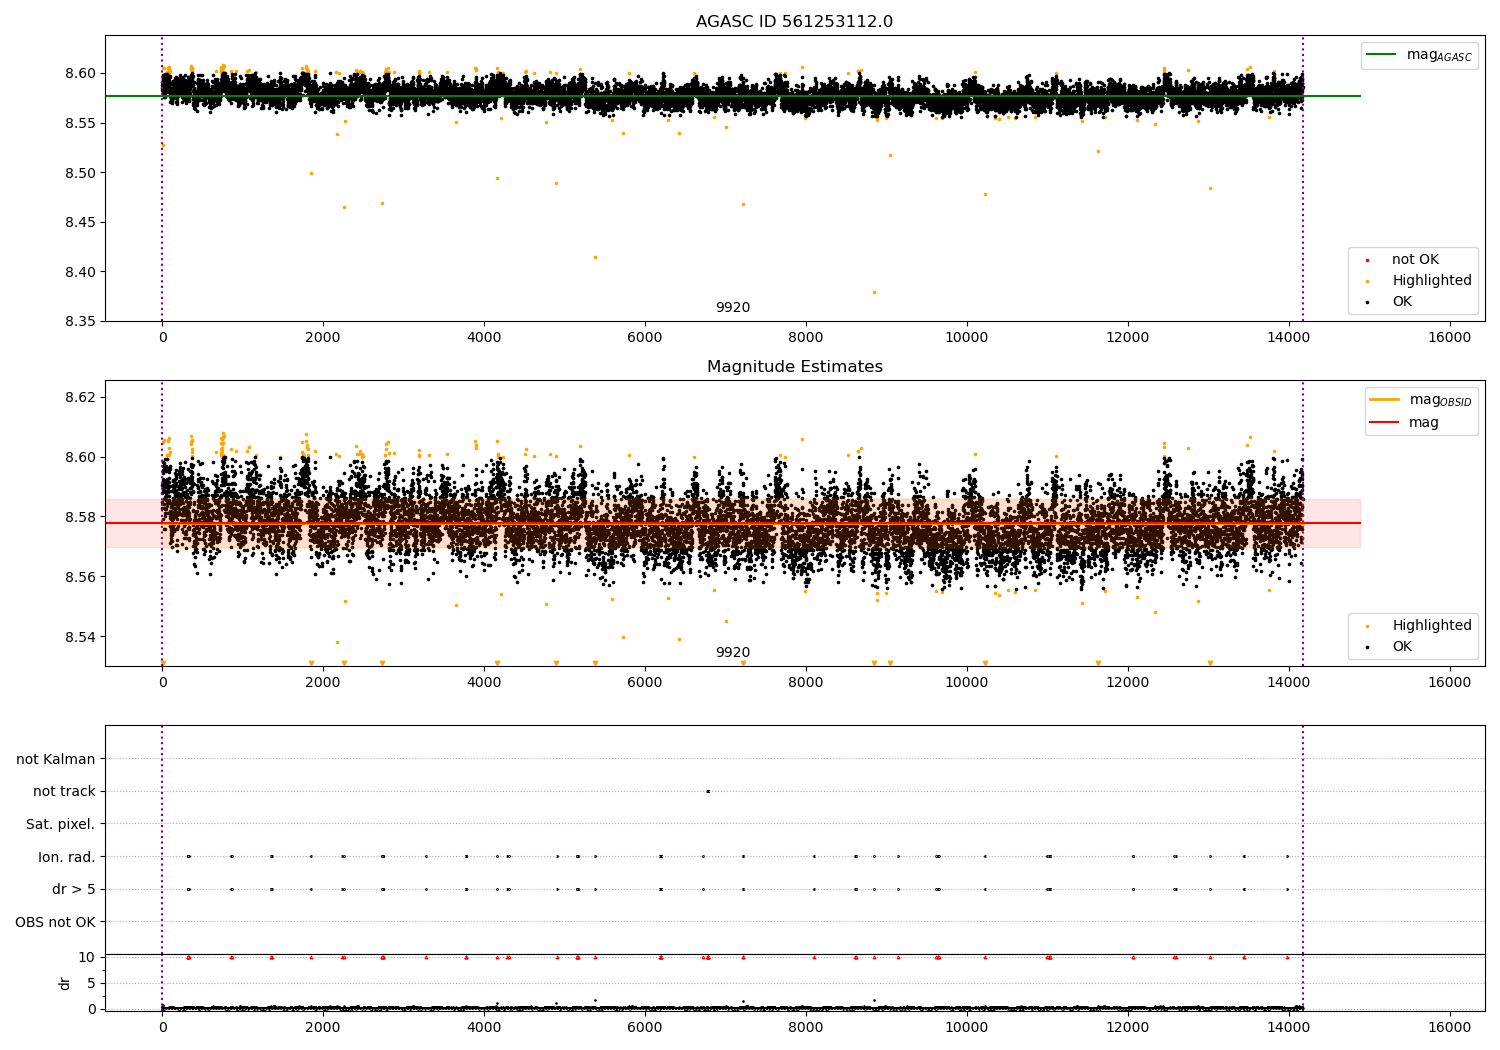The width and height of the screenshot is (1500, 1050).
Task: Click '8000' x-tick label under the bottom plot
Action: coord(806,1025)
